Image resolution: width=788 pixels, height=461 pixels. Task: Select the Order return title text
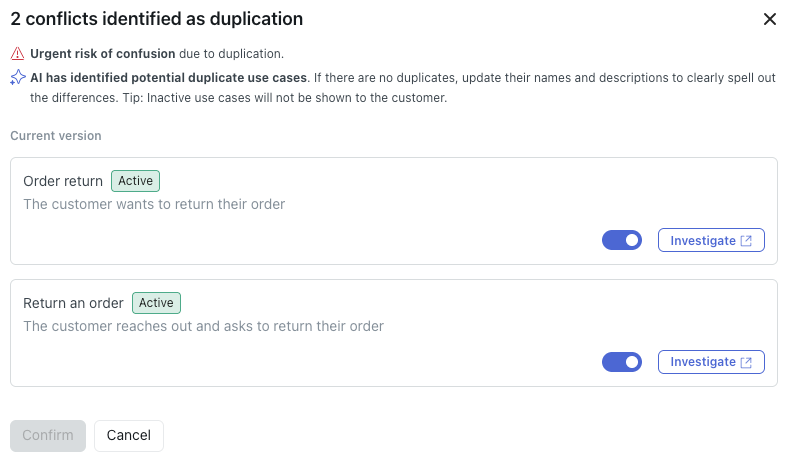point(63,181)
